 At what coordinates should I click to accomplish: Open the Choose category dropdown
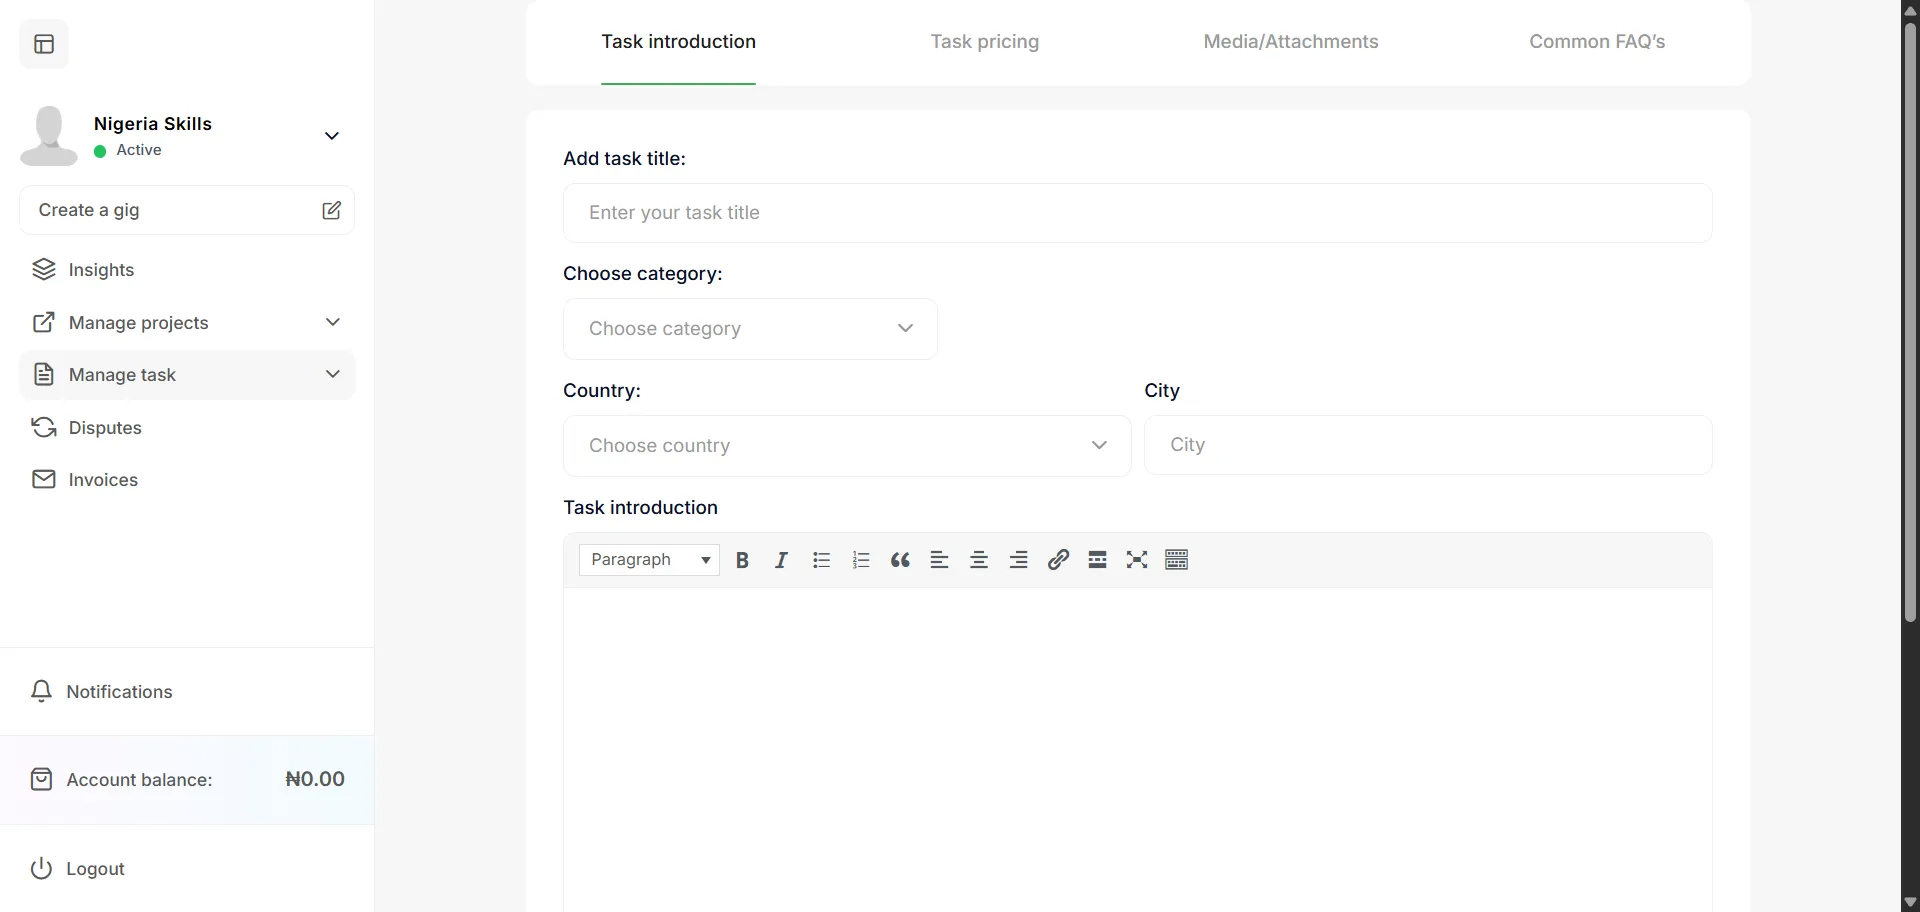750,329
